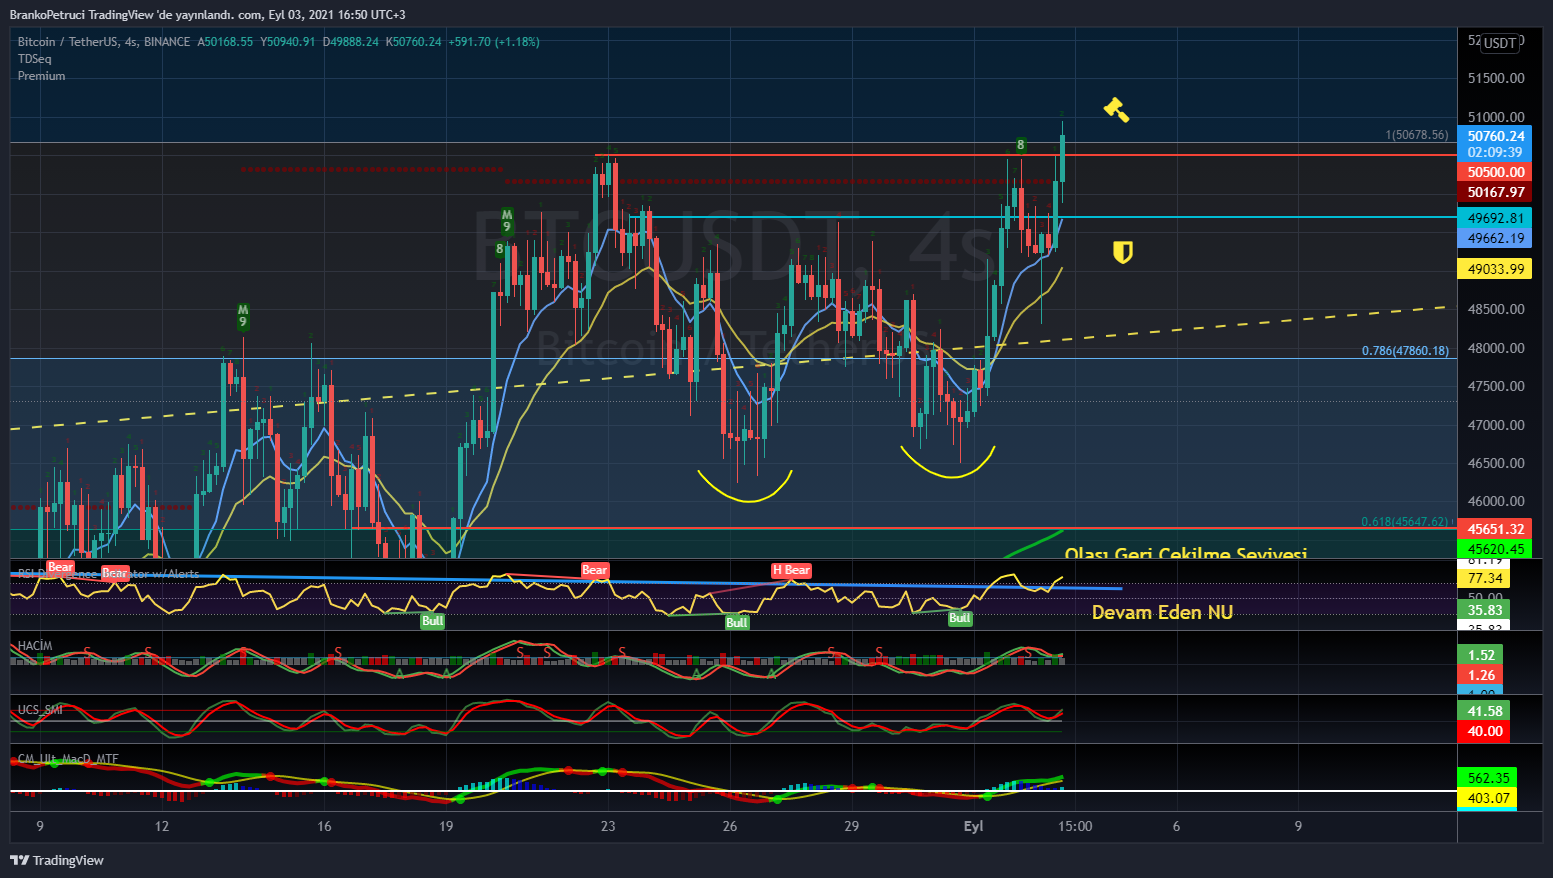Click the 15:00 label on time axis
The image size is (1553, 878).
coord(1076,826)
